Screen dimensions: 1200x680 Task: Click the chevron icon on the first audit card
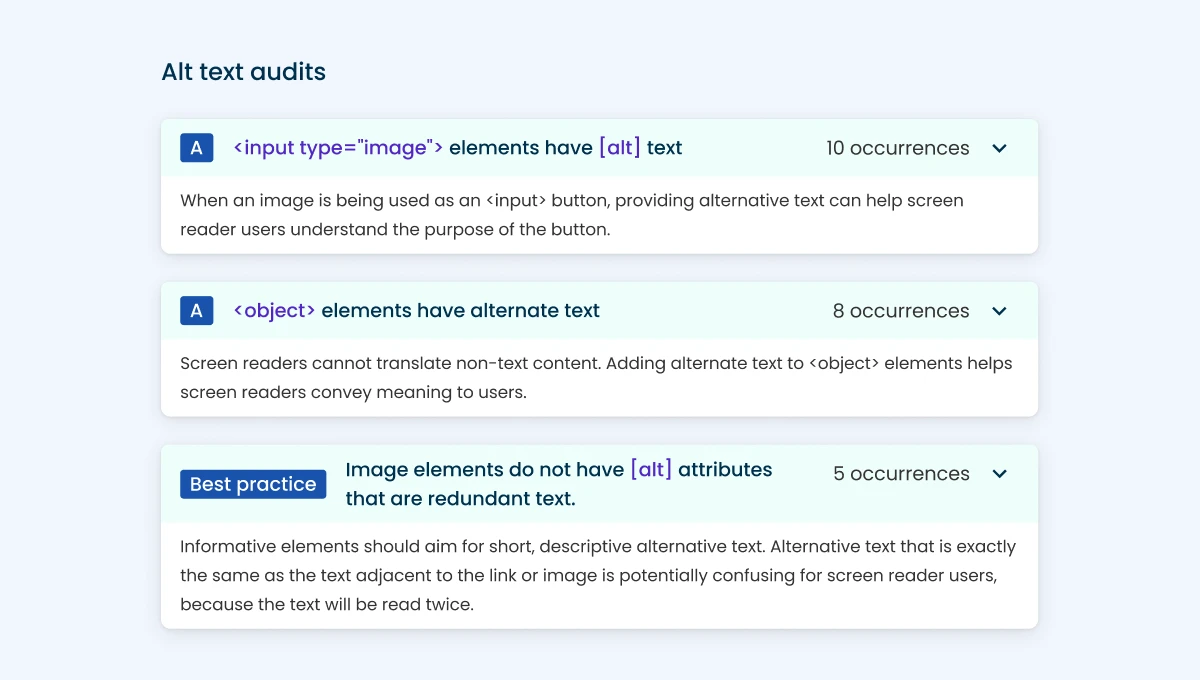click(x=999, y=147)
